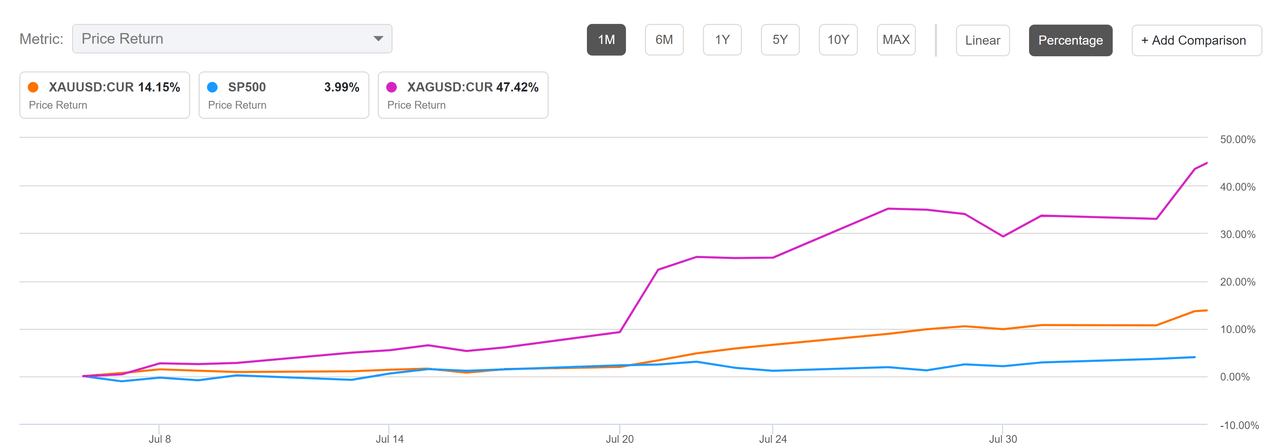Click the Jul 20 date axis label
This screenshot has height=447, width=1280.
tap(620, 438)
